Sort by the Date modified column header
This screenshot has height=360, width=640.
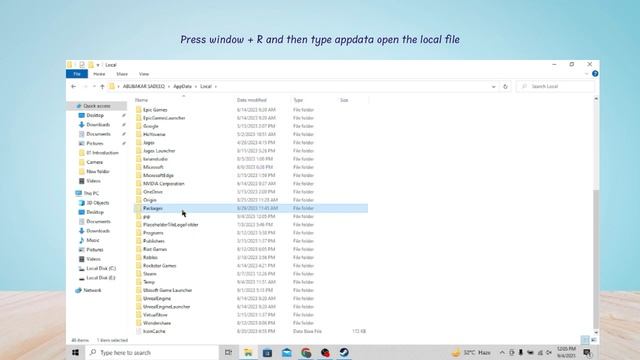[x=252, y=100]
